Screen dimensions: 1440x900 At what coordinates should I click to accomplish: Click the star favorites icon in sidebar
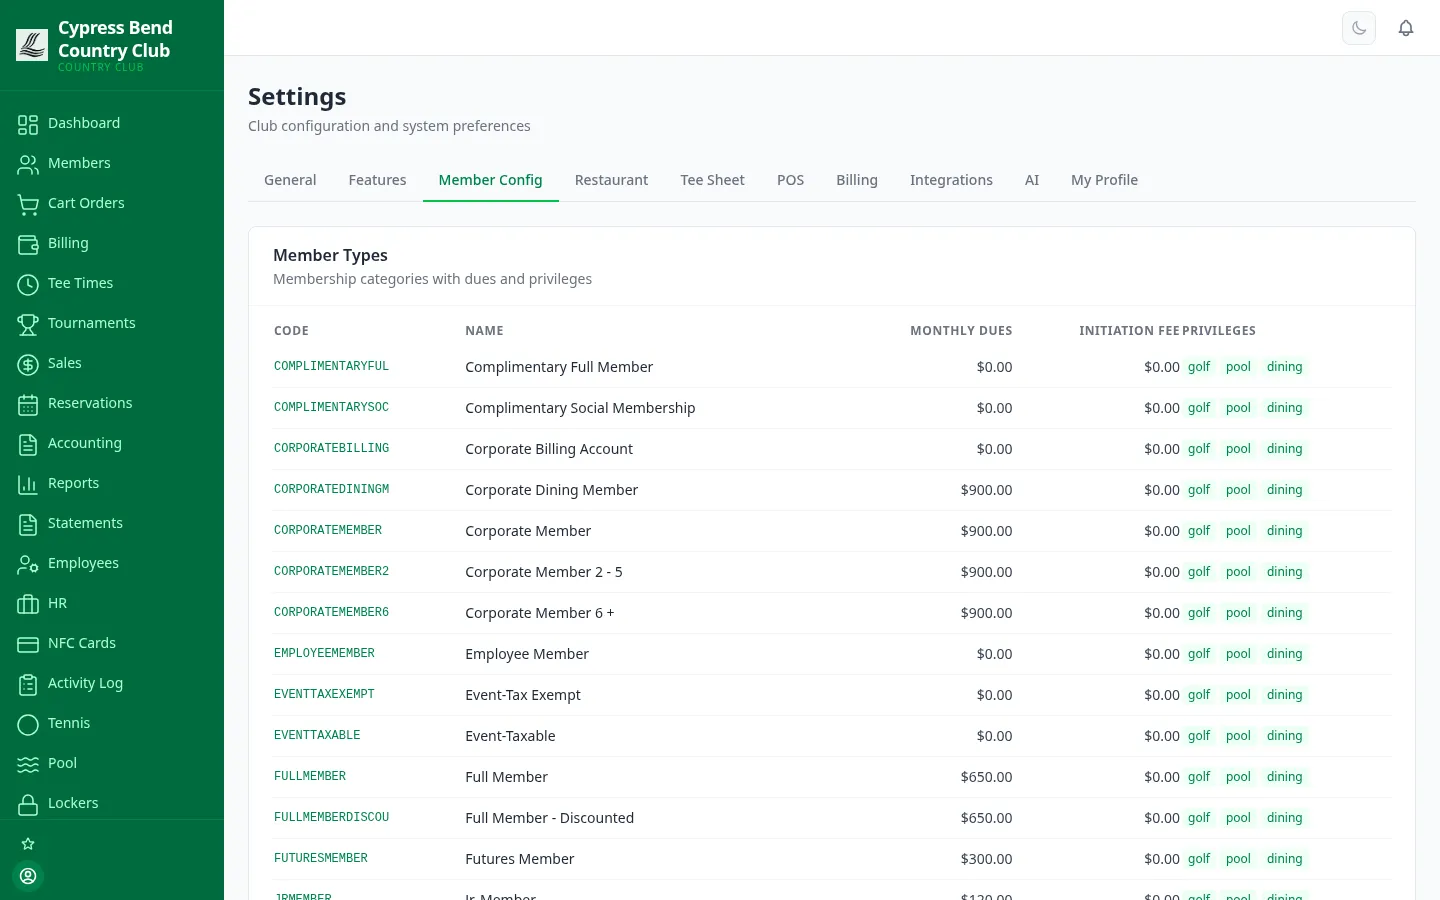pos(28,844)
